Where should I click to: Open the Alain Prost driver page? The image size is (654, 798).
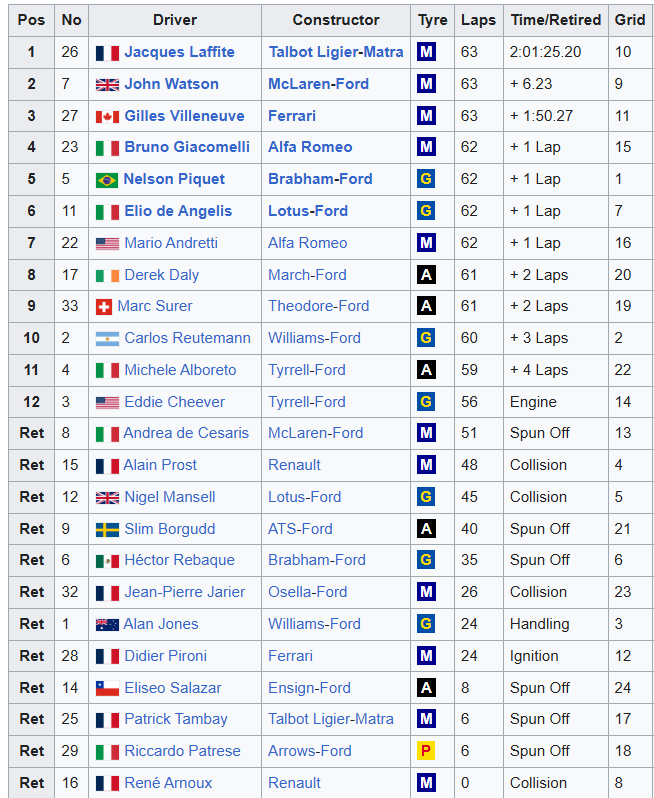click(x=160, y=465)
